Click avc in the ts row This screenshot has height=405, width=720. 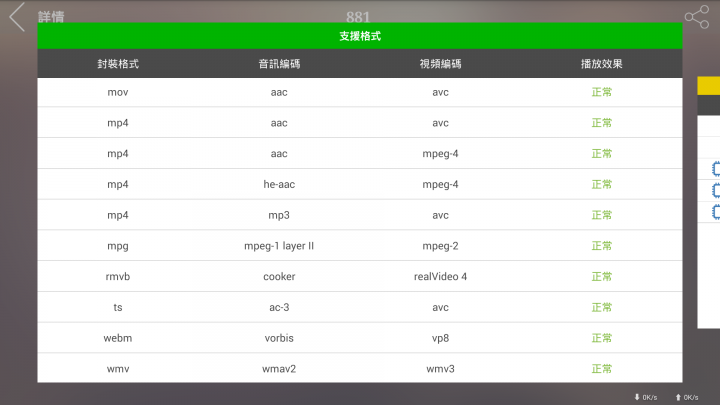440,308
